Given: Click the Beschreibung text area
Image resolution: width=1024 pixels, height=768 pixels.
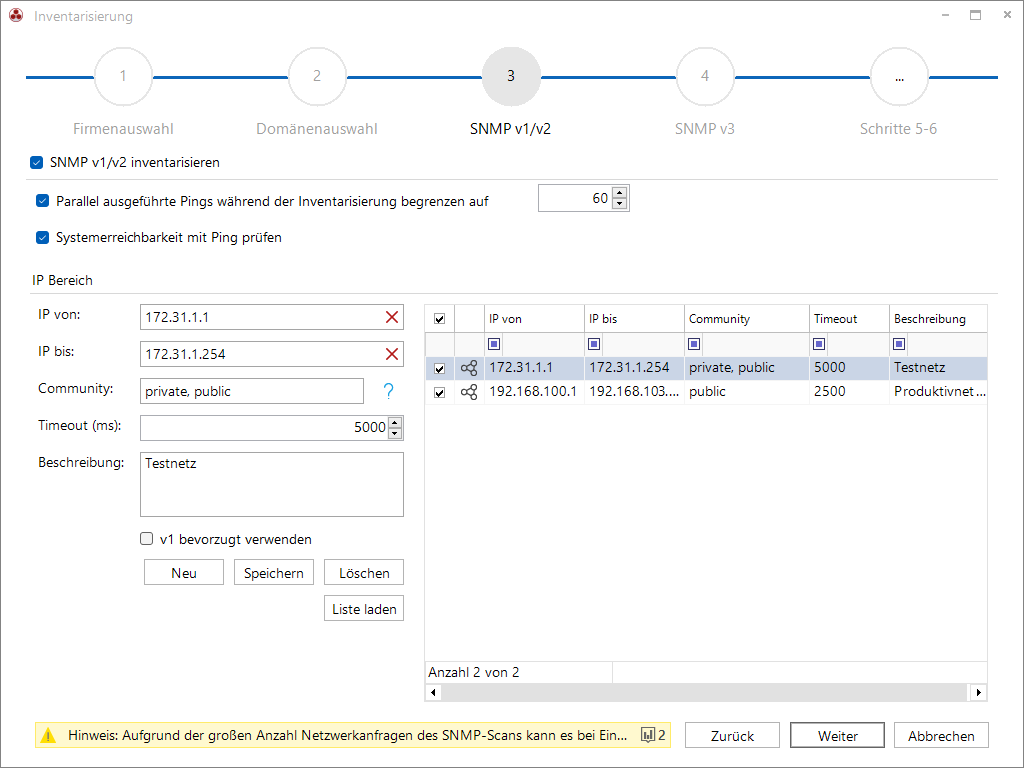Looking at the screenshot, I should (272, 485).
